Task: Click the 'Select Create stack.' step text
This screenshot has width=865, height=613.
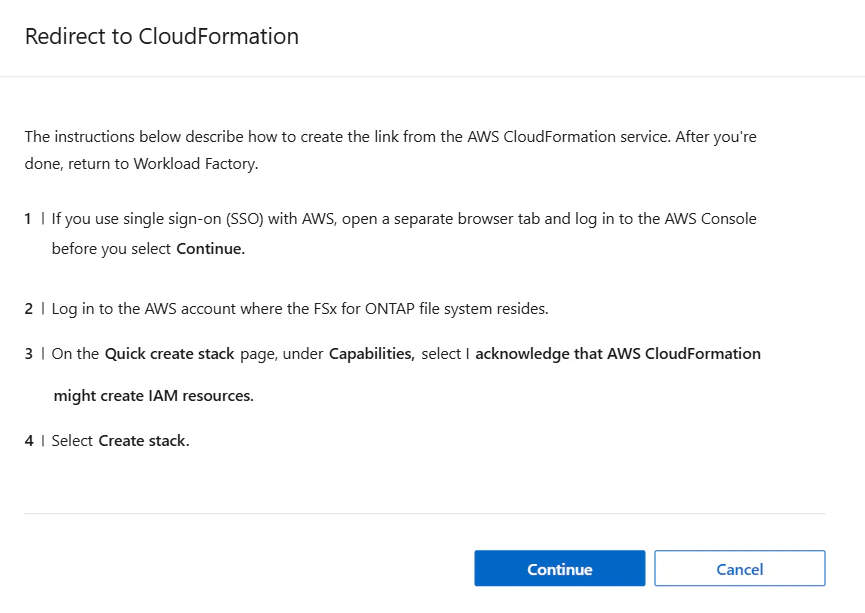Action: pos(120,441)
